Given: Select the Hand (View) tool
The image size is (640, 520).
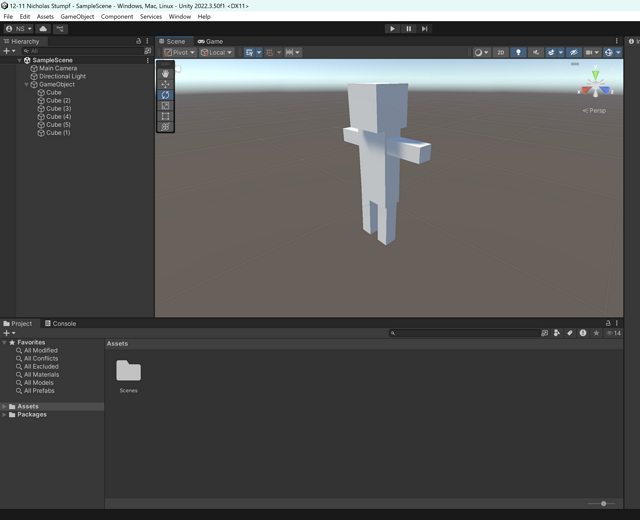Looking at the screenshot, I should click(166, 74).
